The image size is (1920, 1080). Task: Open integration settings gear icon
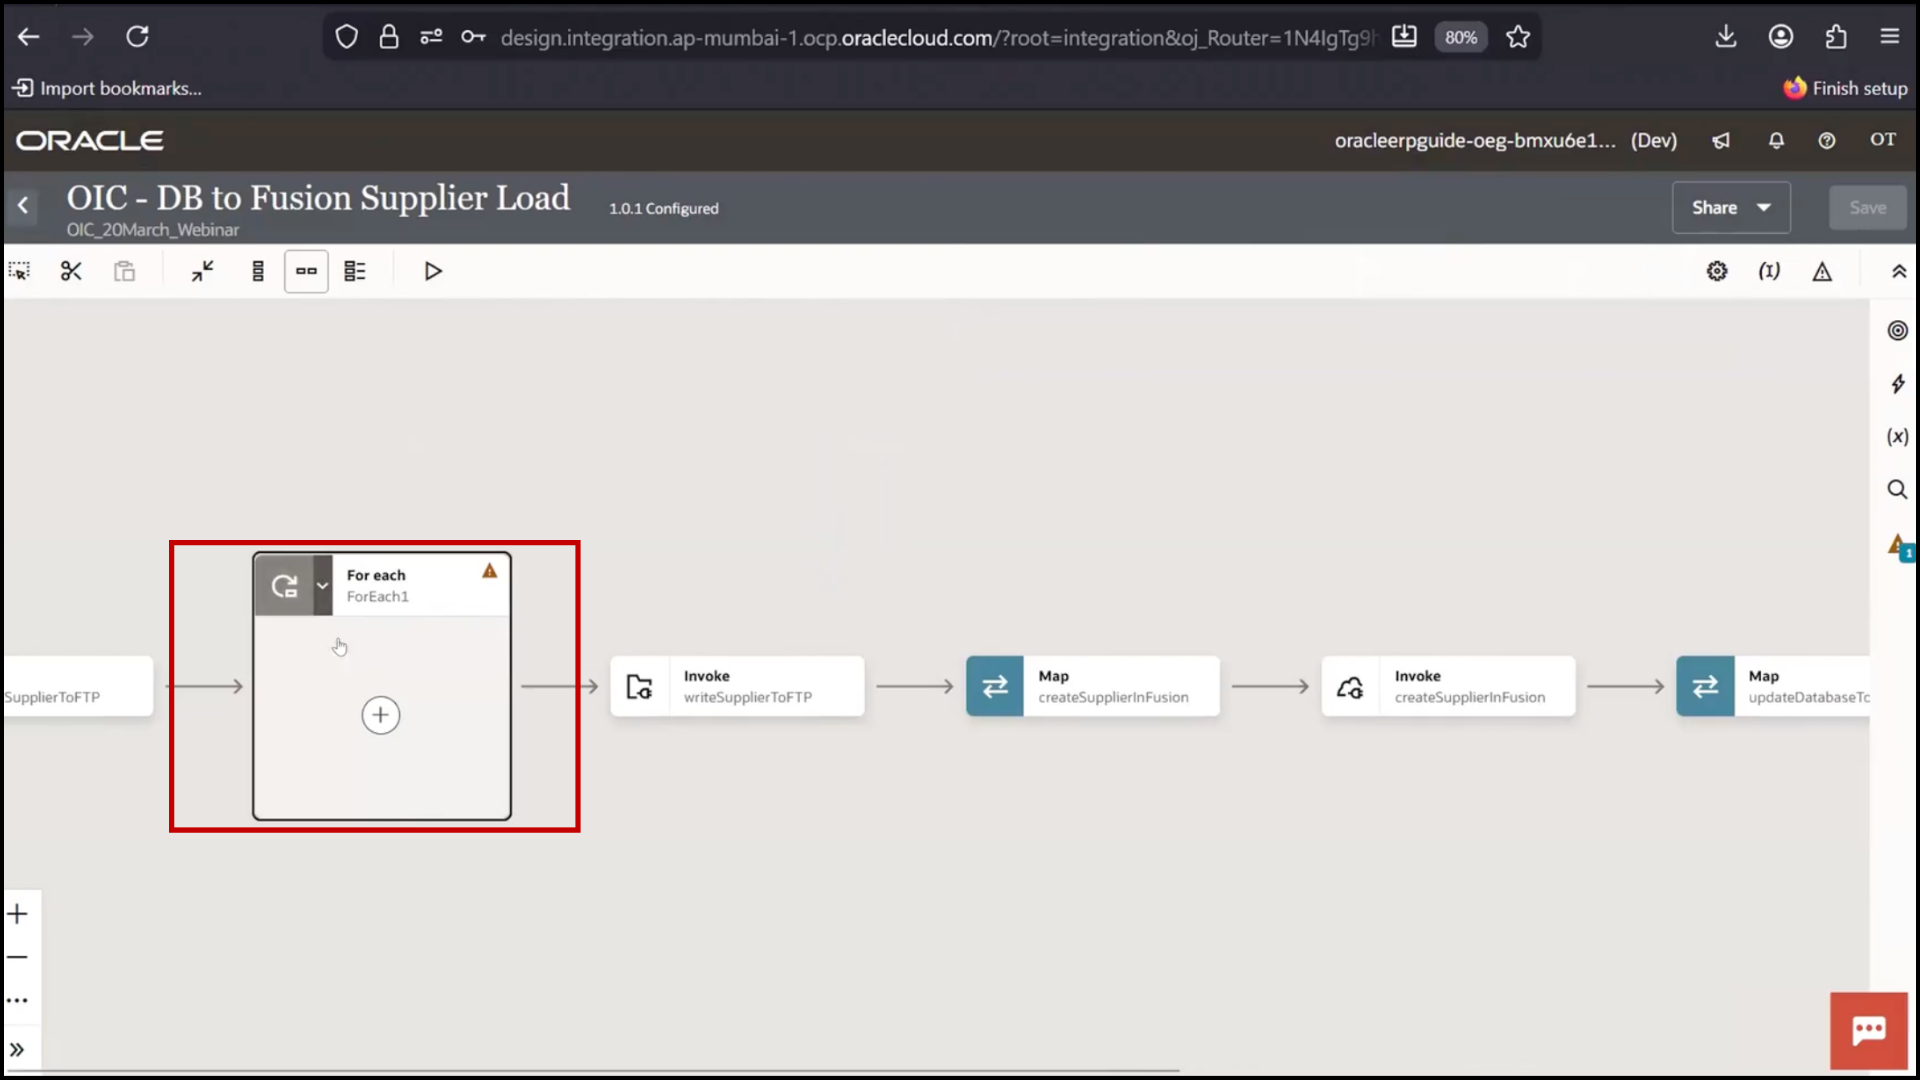tap(1717, 272)
